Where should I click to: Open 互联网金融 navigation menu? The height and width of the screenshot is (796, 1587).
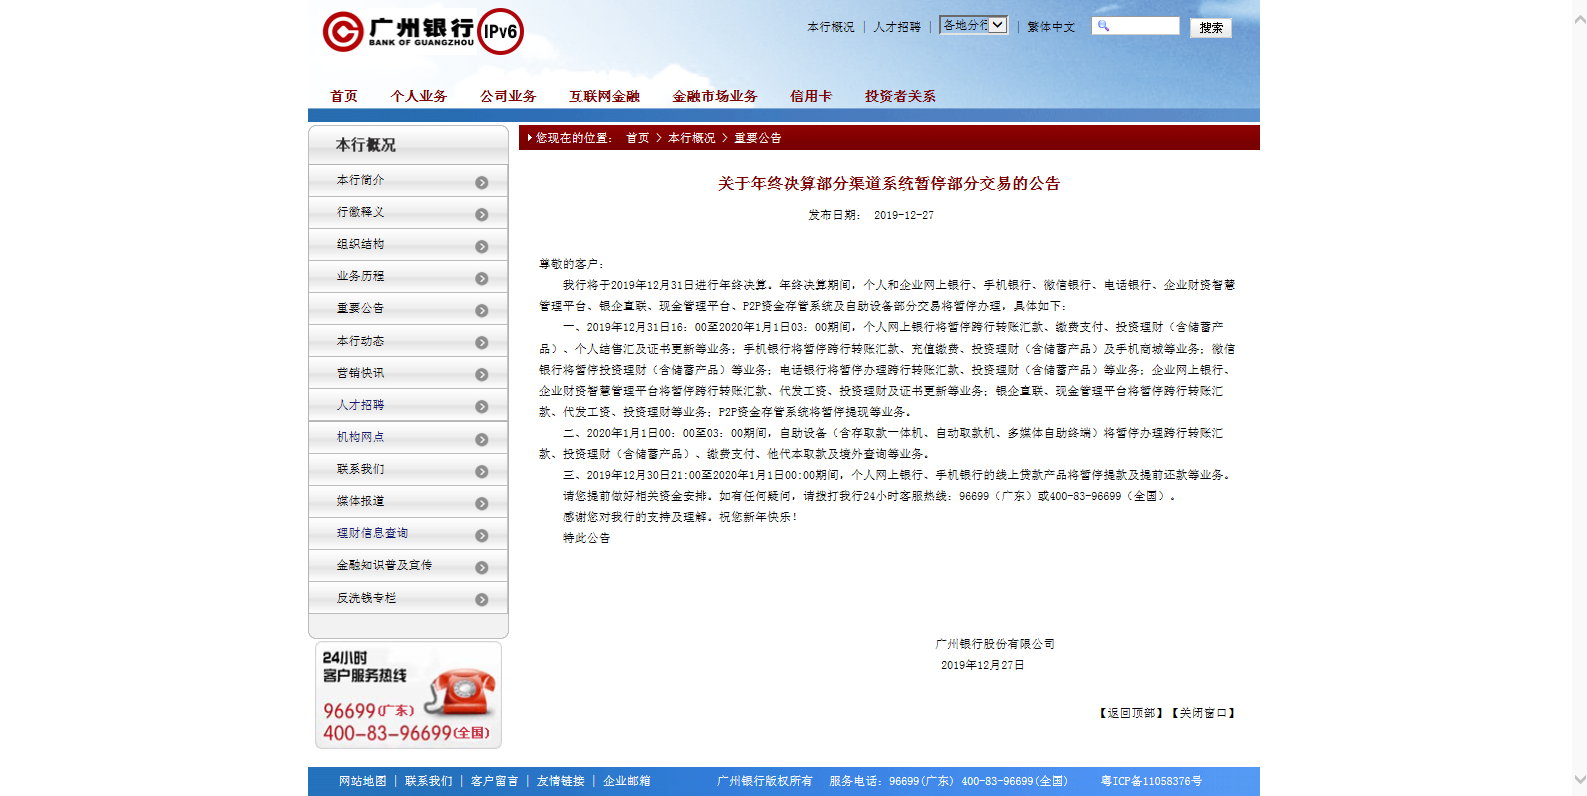[x=604, y=96]
